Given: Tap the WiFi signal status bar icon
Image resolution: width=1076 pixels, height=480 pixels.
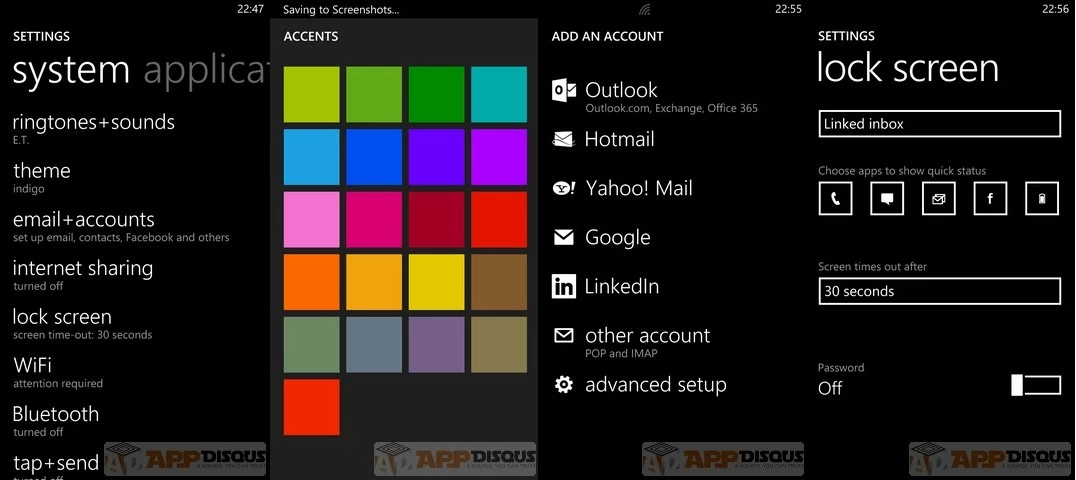Looking at the screenshot, I should point(644,10).
